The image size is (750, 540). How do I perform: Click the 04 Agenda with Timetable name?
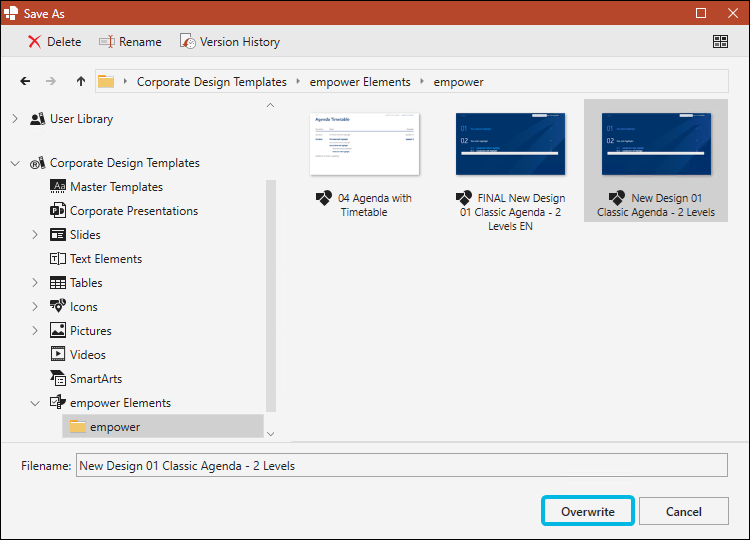(375, 205)
